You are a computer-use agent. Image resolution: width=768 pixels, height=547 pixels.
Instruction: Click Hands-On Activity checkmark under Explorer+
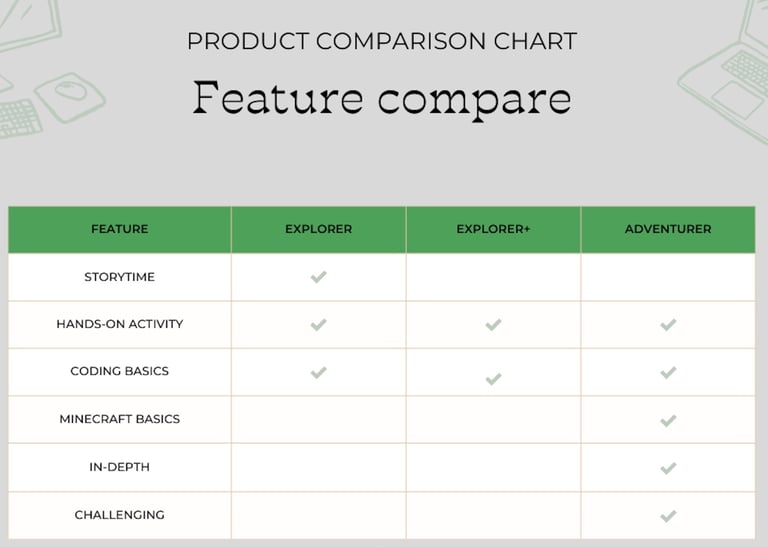click(493, 325)
